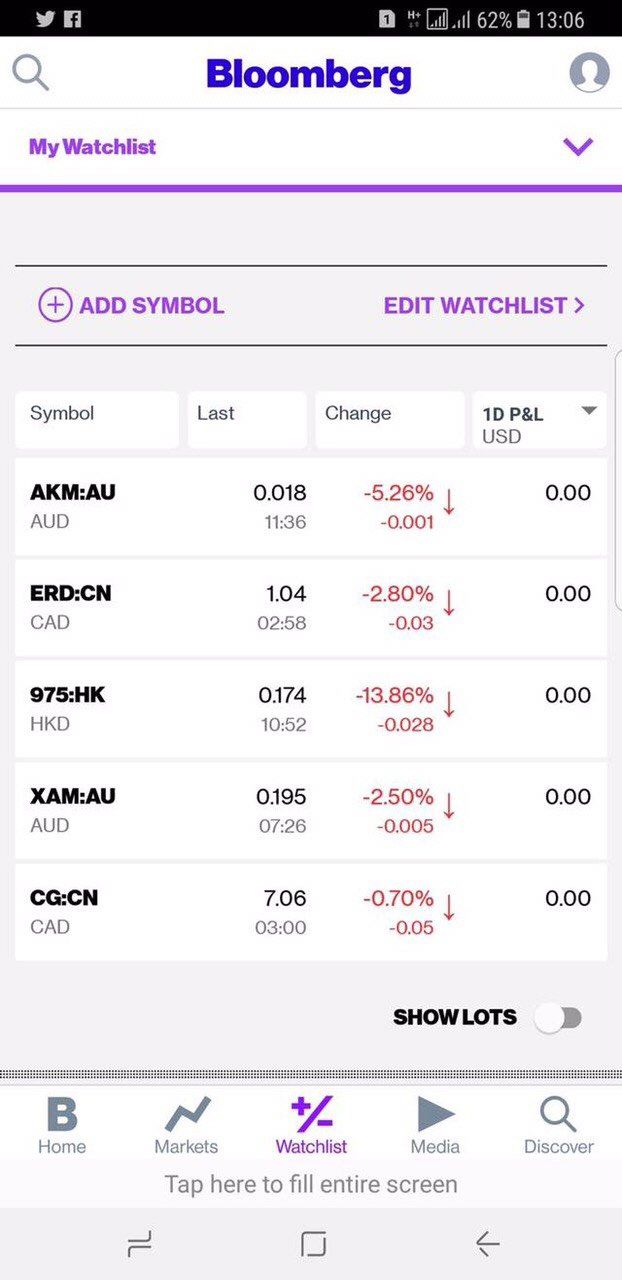Screen dimensions: 622x1280
Task: Open the AKM:AU stock row
Action: tap(311, 506)
